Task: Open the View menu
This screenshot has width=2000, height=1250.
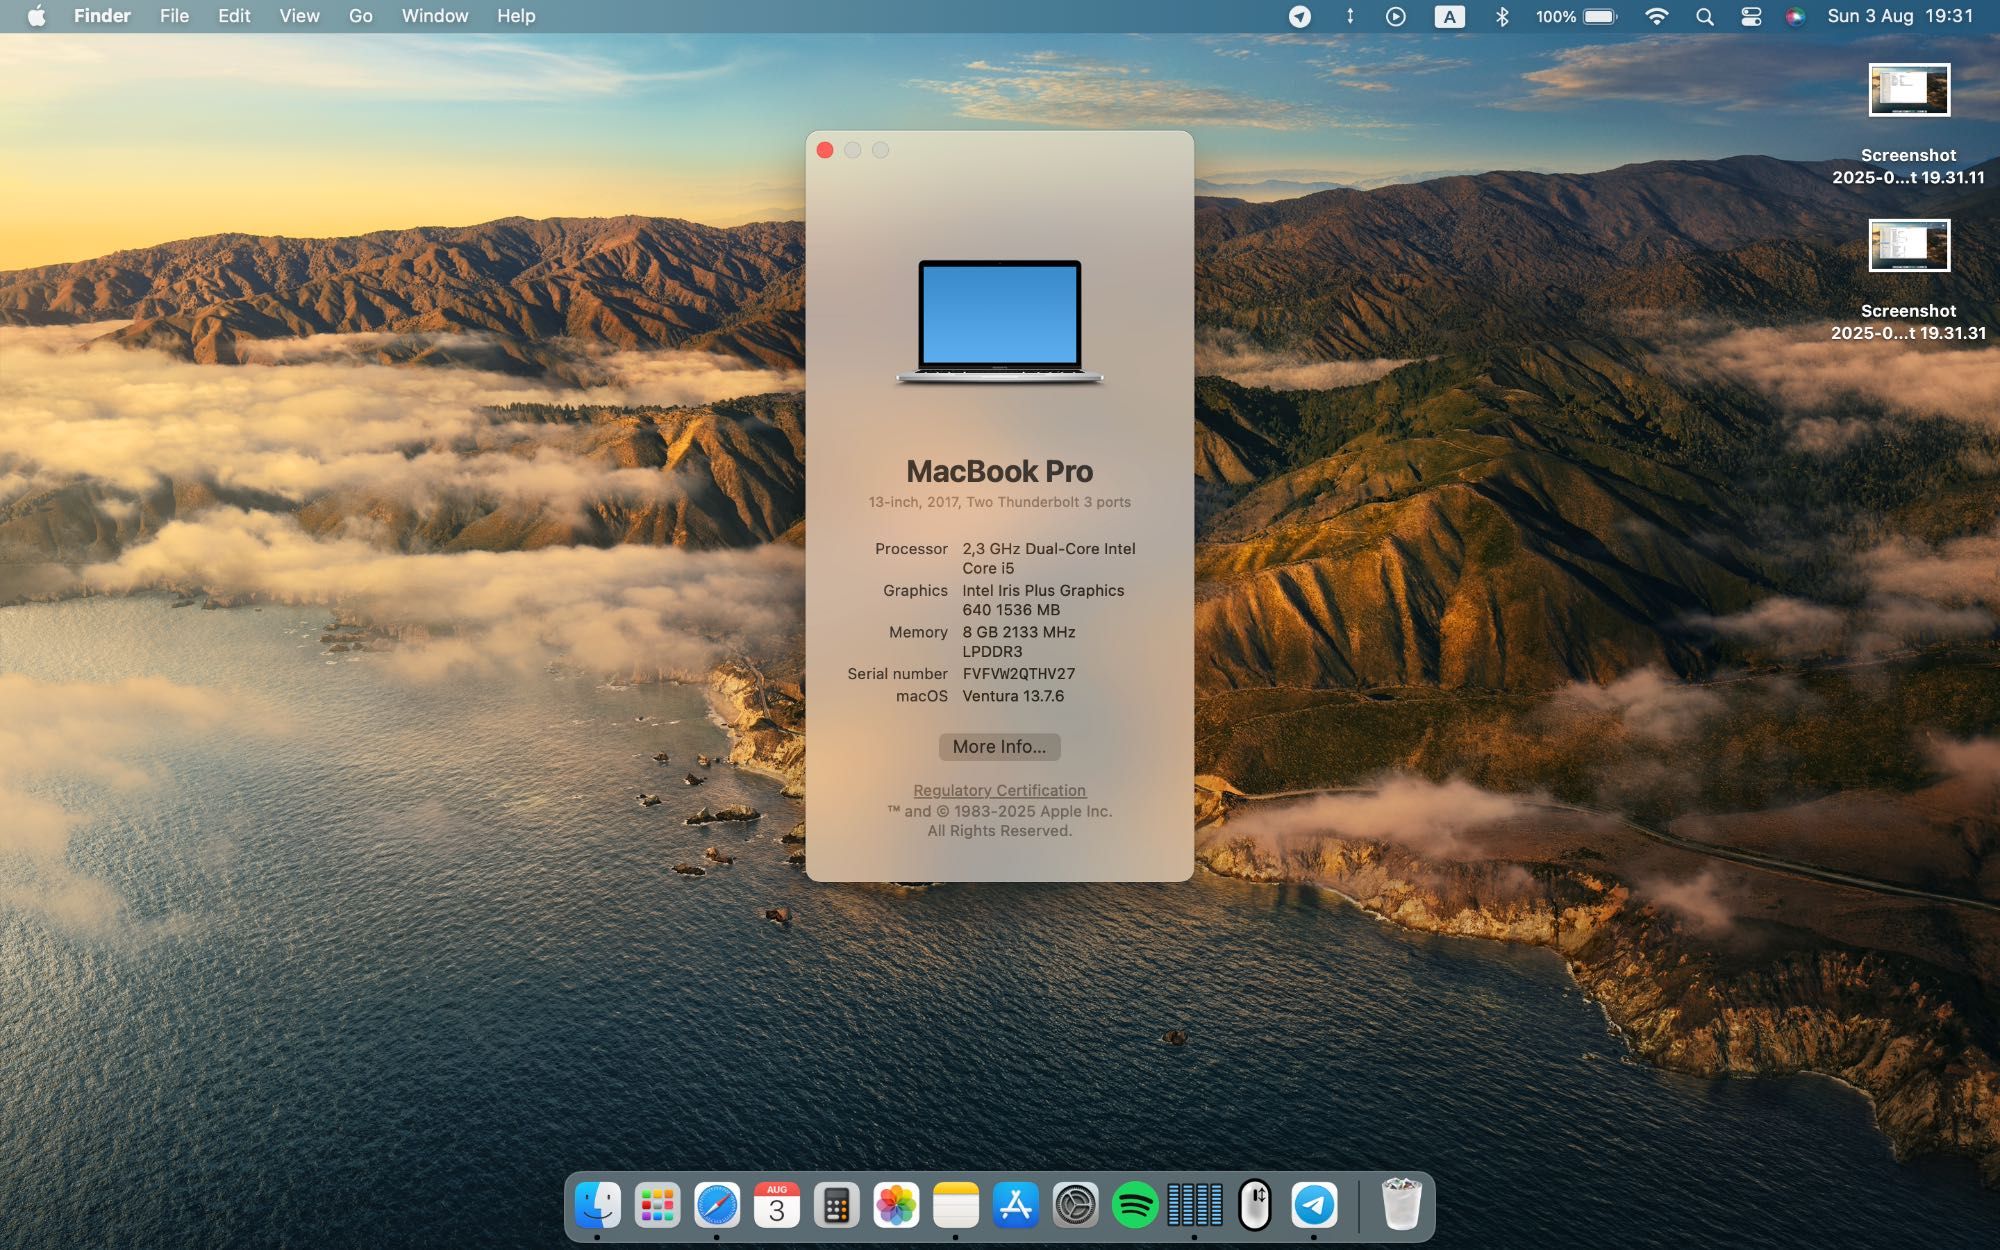Action: pyautogui.click(x=299, y=16)
